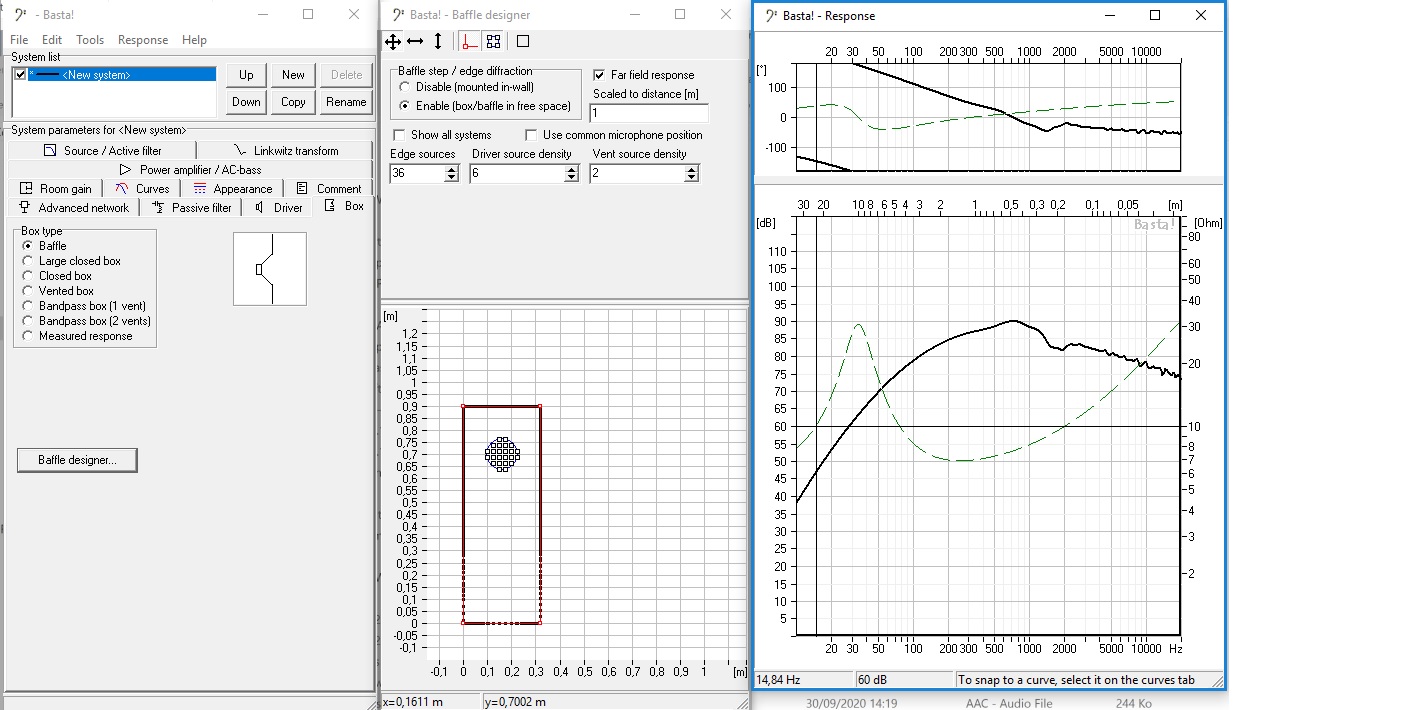Viewport: 1417px width, 710px height.
Task: Click the Scaled to distance input field
Action: point(650,113)
